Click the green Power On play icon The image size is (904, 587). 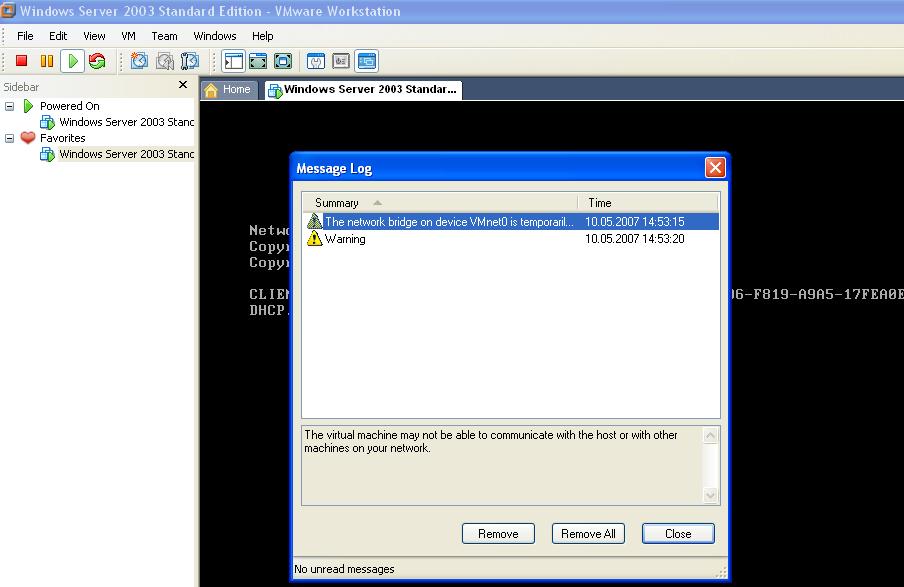click(73, 61)
